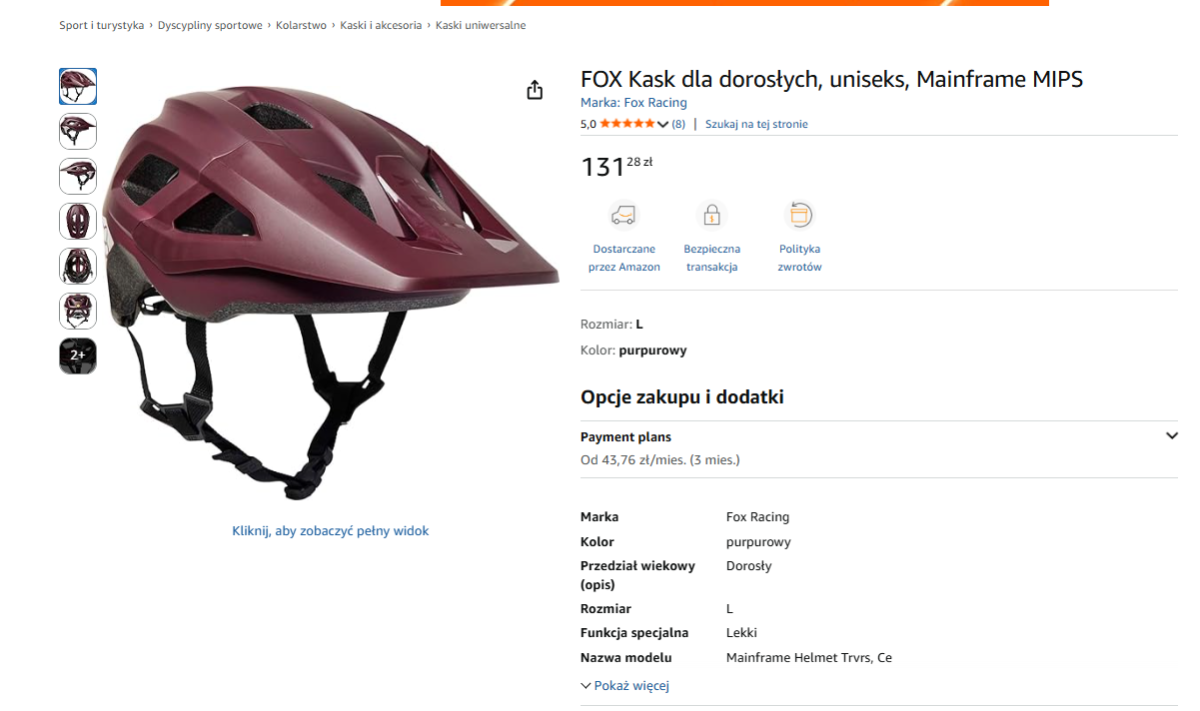Click the share icon above helmet image
The image size is (1200, 711).
tap(535, 90)
